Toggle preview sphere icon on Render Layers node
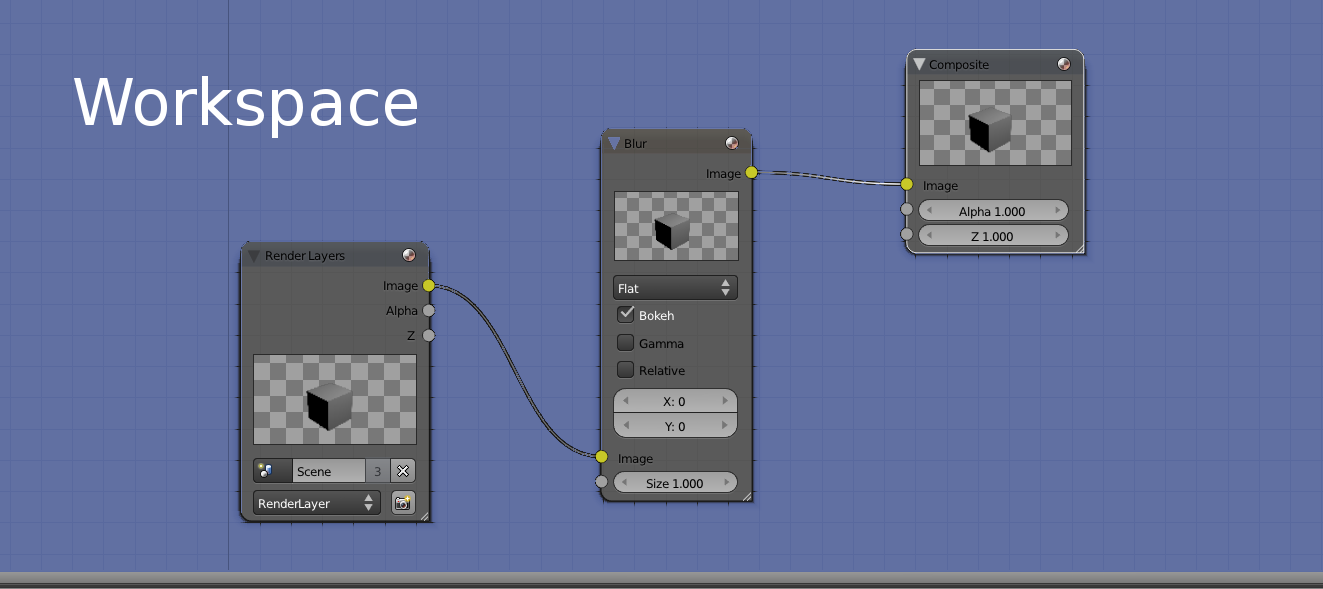Image resolution: width=1323 pixels, height=589 pixels. point(409,256)
